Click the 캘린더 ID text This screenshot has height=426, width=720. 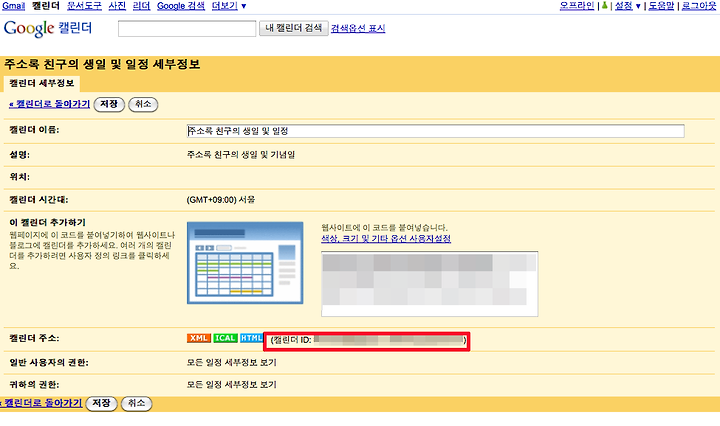368,340
